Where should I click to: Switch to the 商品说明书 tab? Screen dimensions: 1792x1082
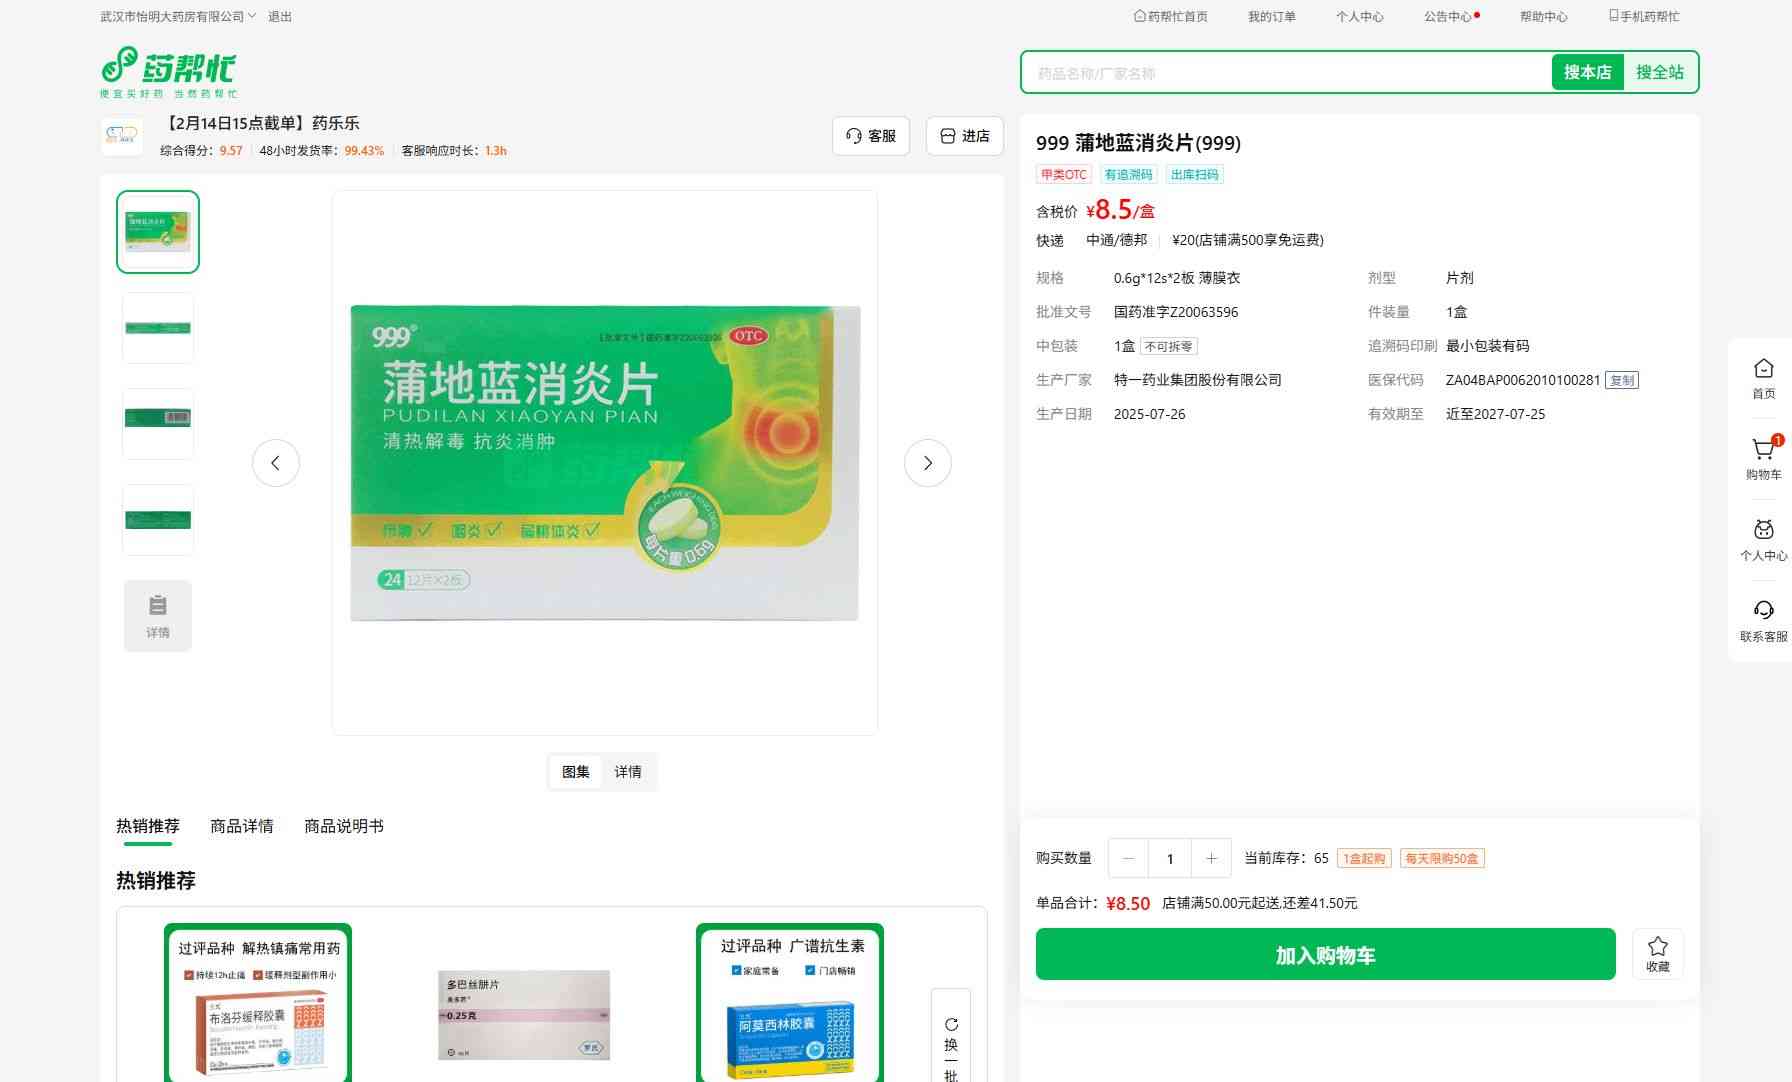coord(343,826)
